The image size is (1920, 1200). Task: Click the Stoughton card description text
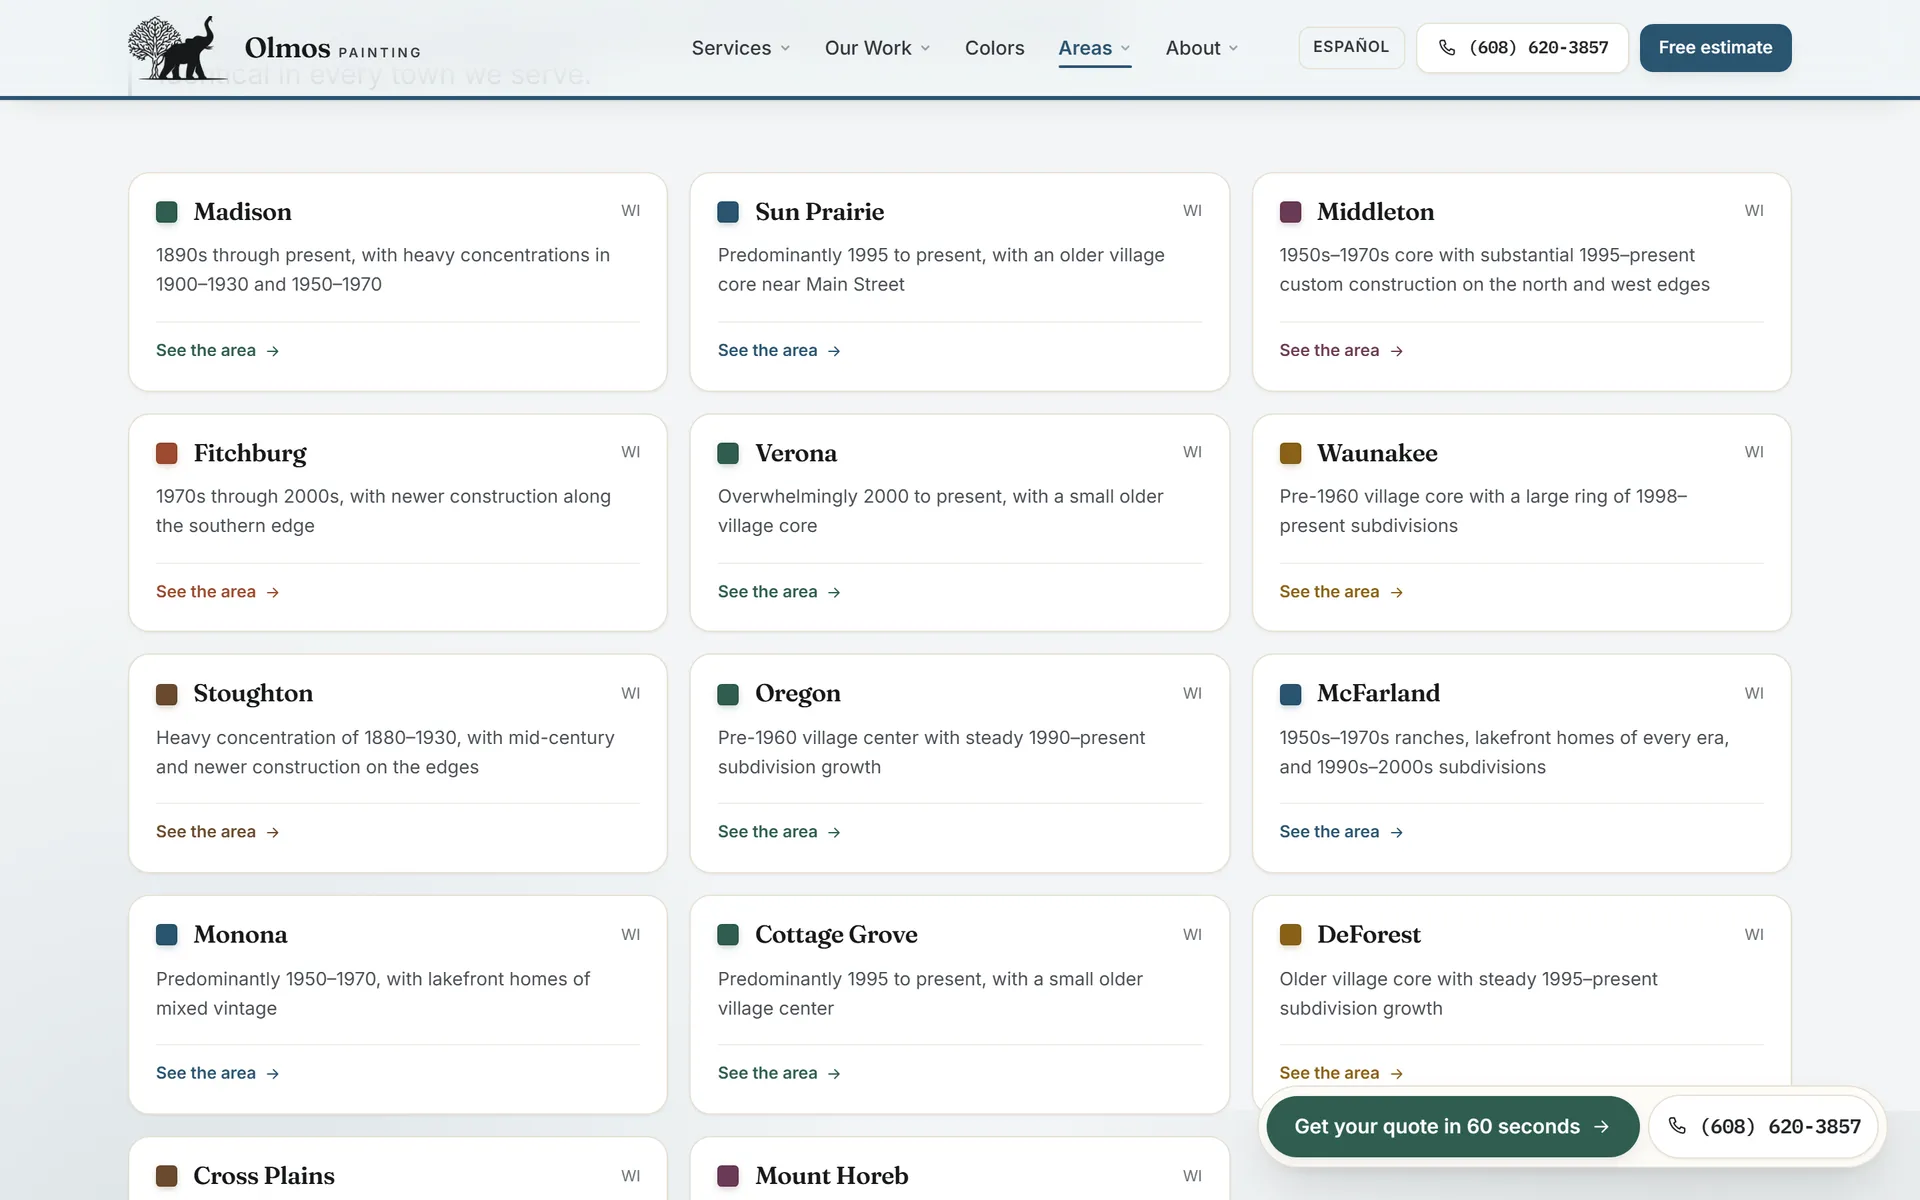(x=385, y=752)
